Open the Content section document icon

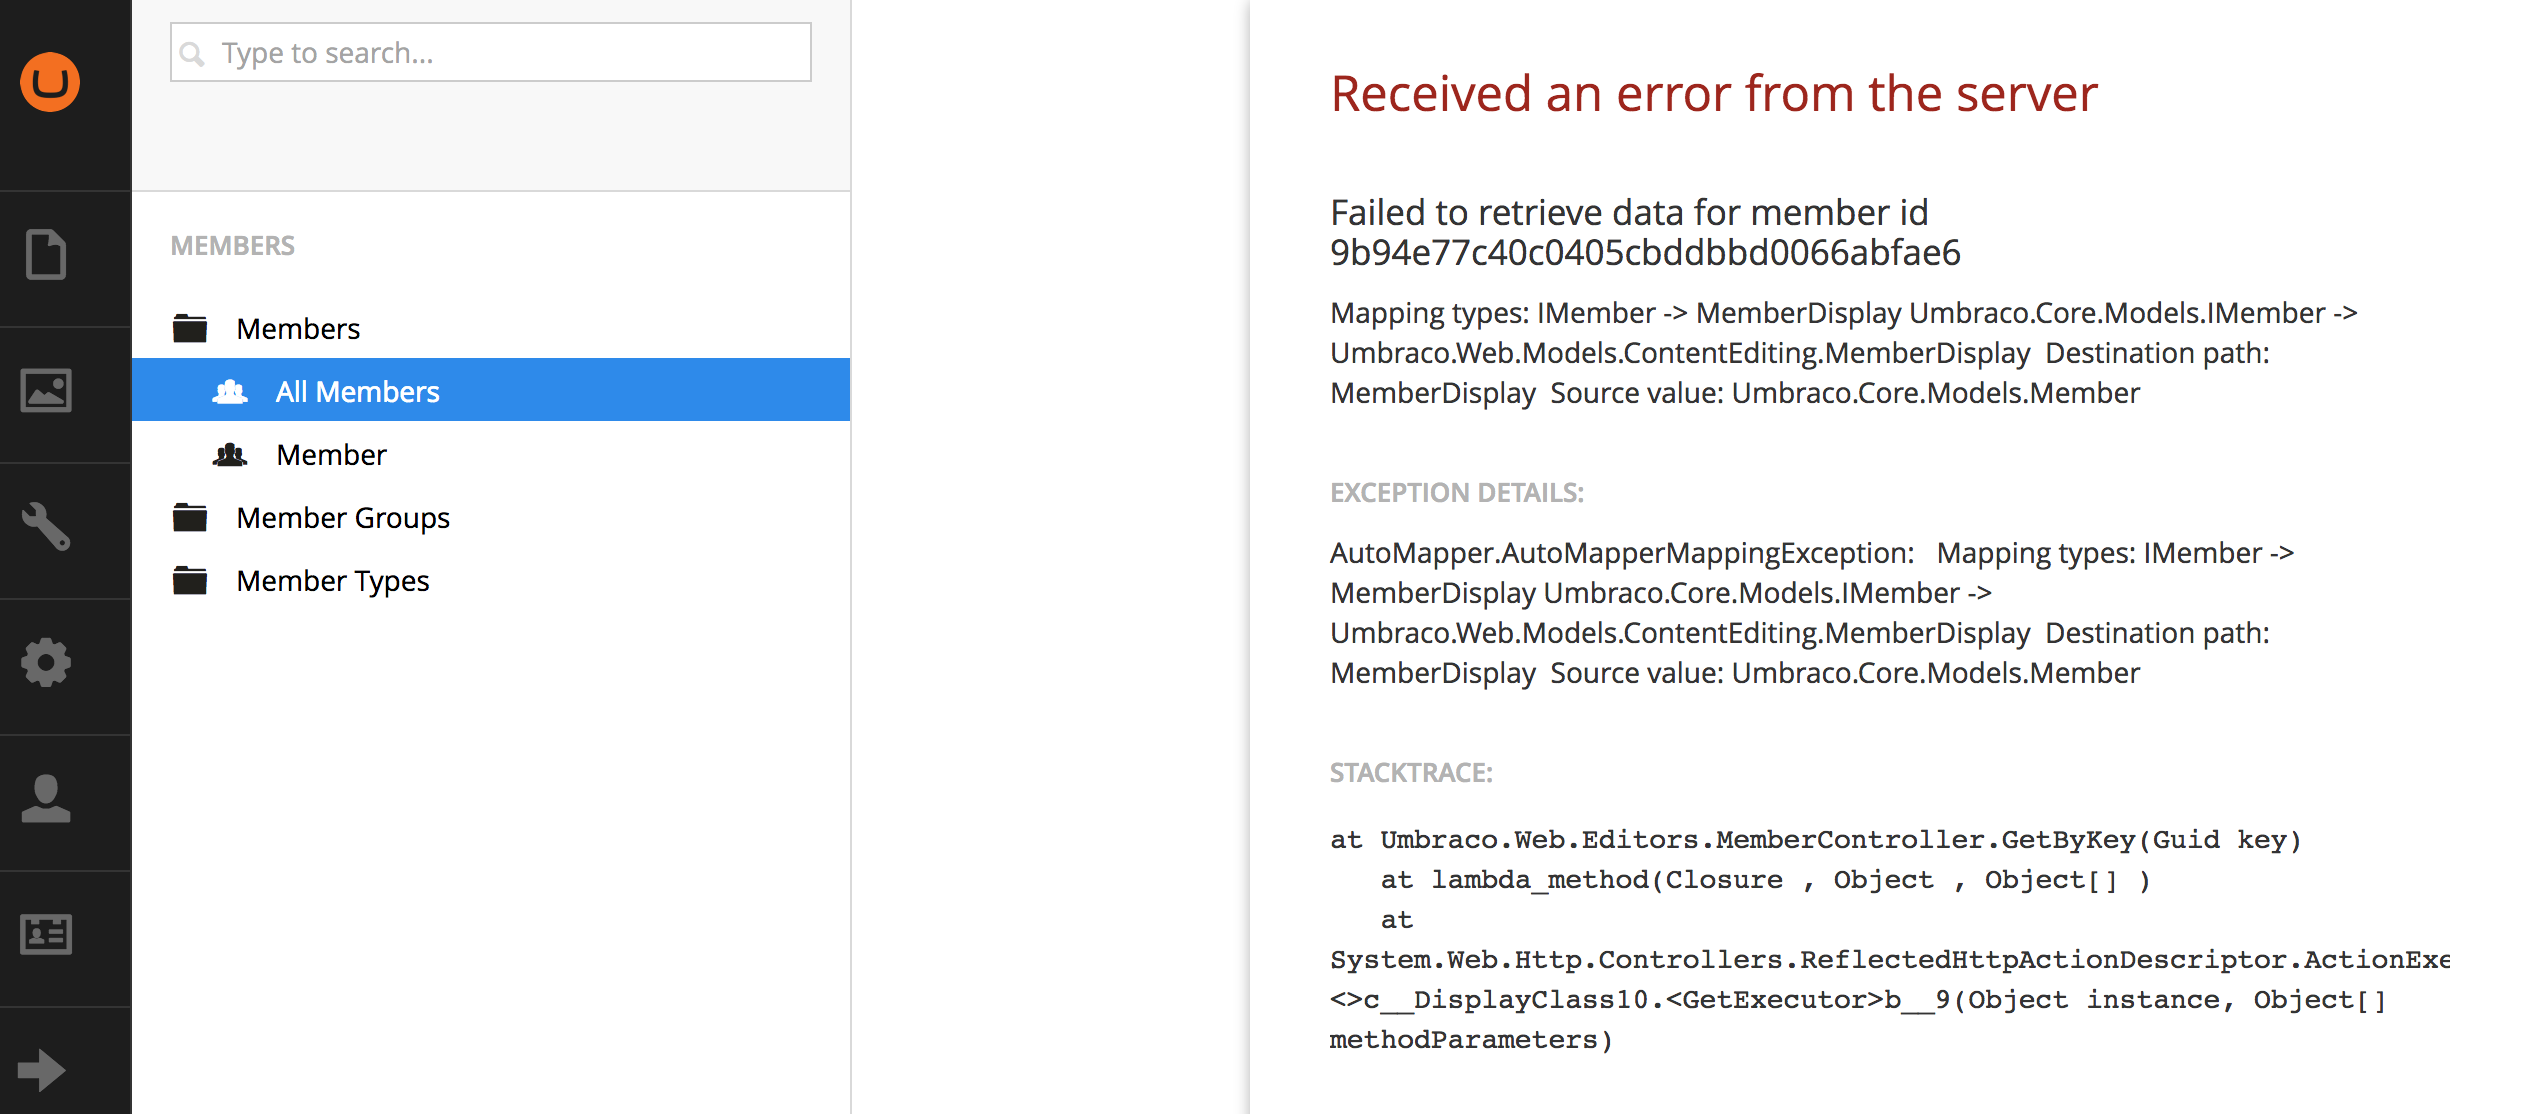pos(46,255)
